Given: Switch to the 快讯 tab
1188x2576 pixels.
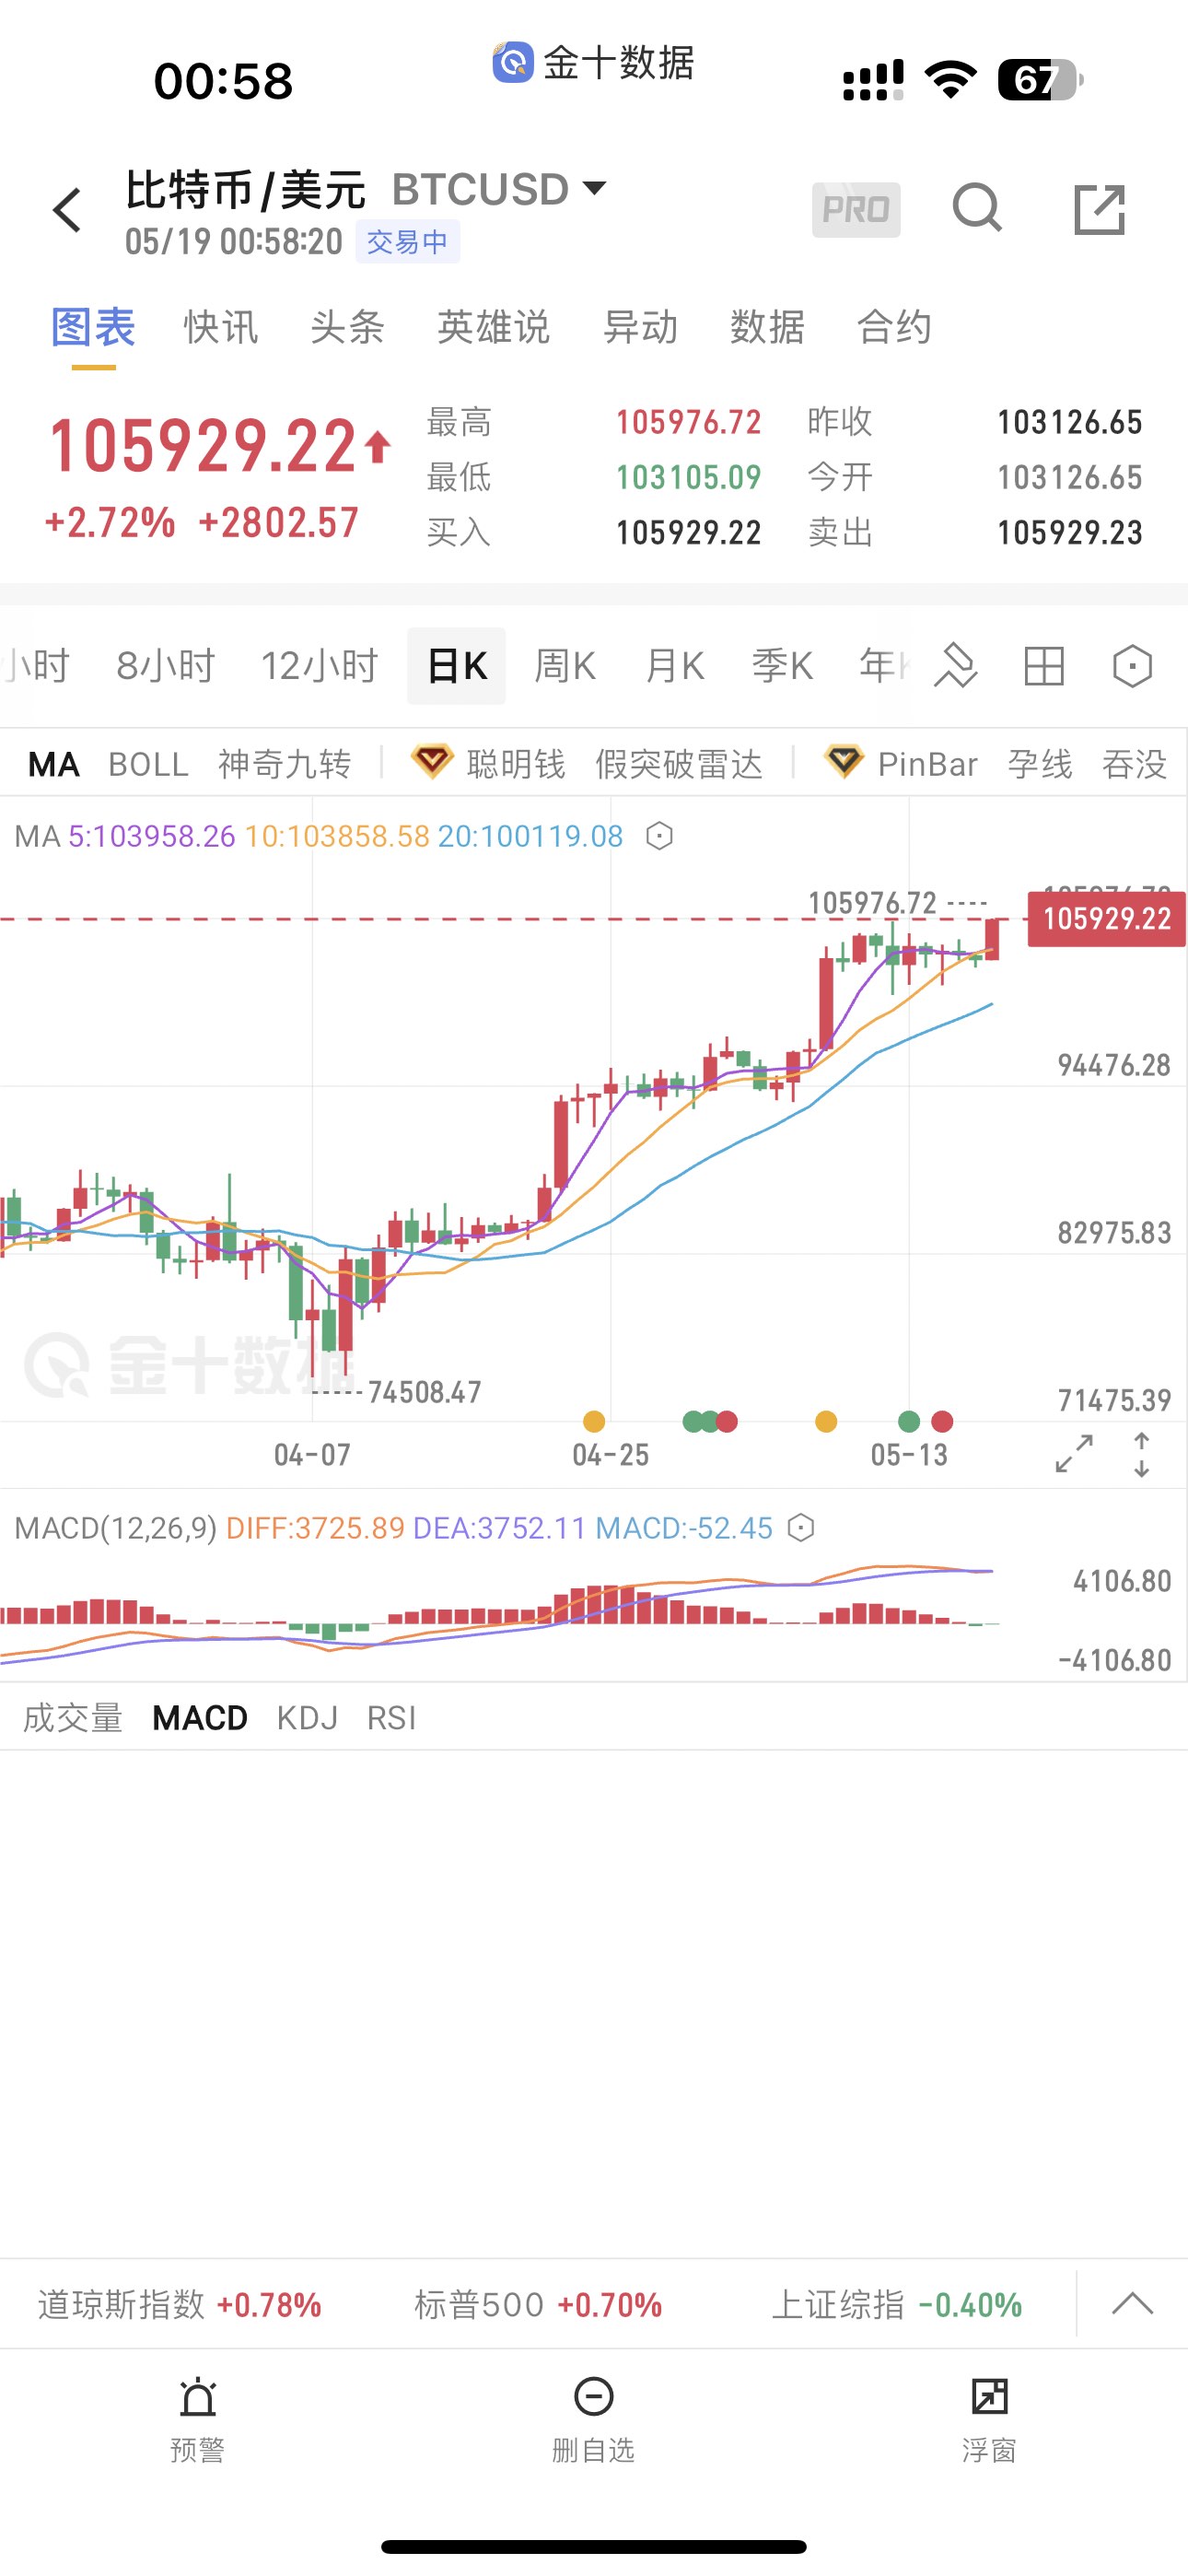Looking at the screenshot, I should pyautogui.click(x=221, y=327).
